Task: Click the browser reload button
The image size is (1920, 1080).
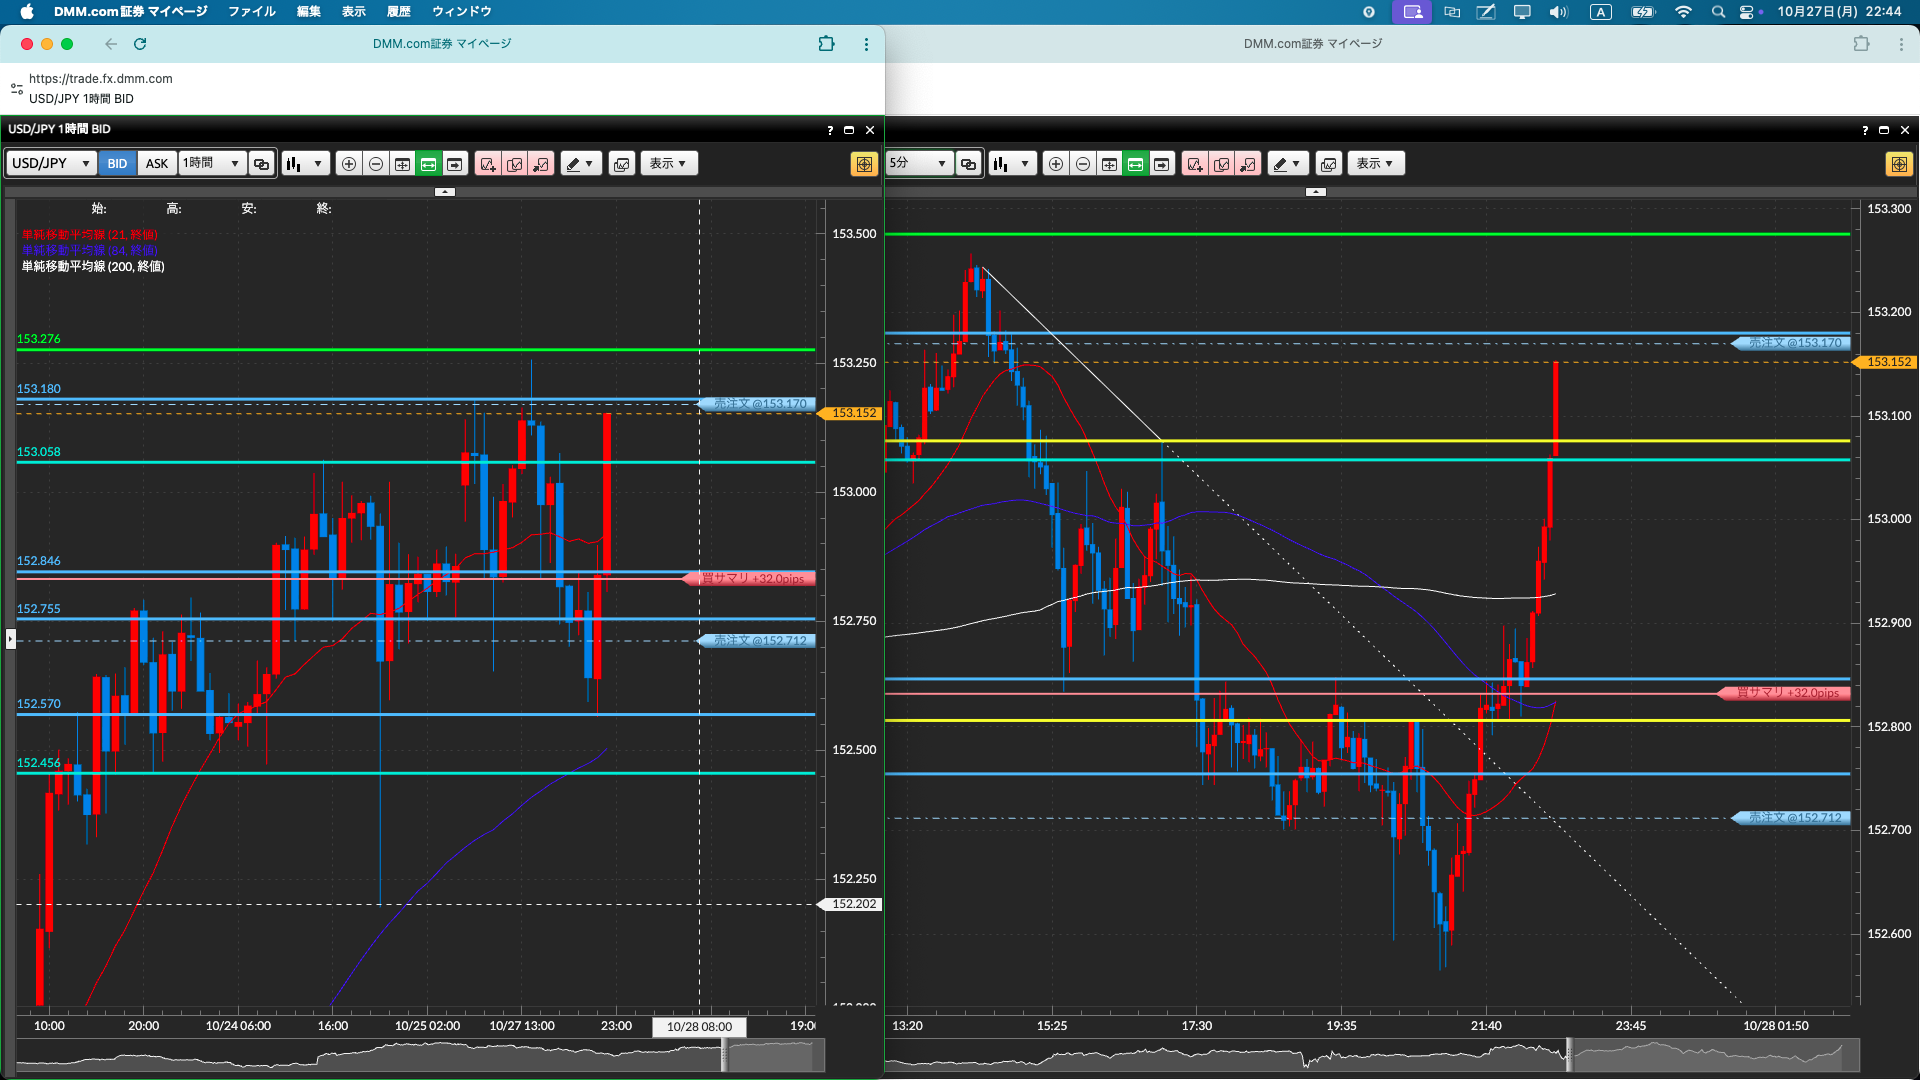Action: (x=140, y=44)
